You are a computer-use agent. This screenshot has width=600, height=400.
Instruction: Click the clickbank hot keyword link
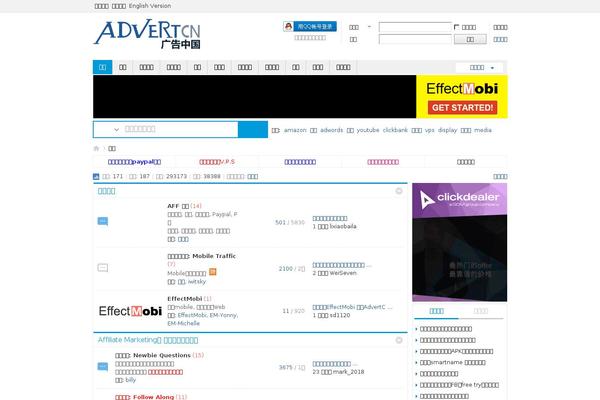[395, 130]
